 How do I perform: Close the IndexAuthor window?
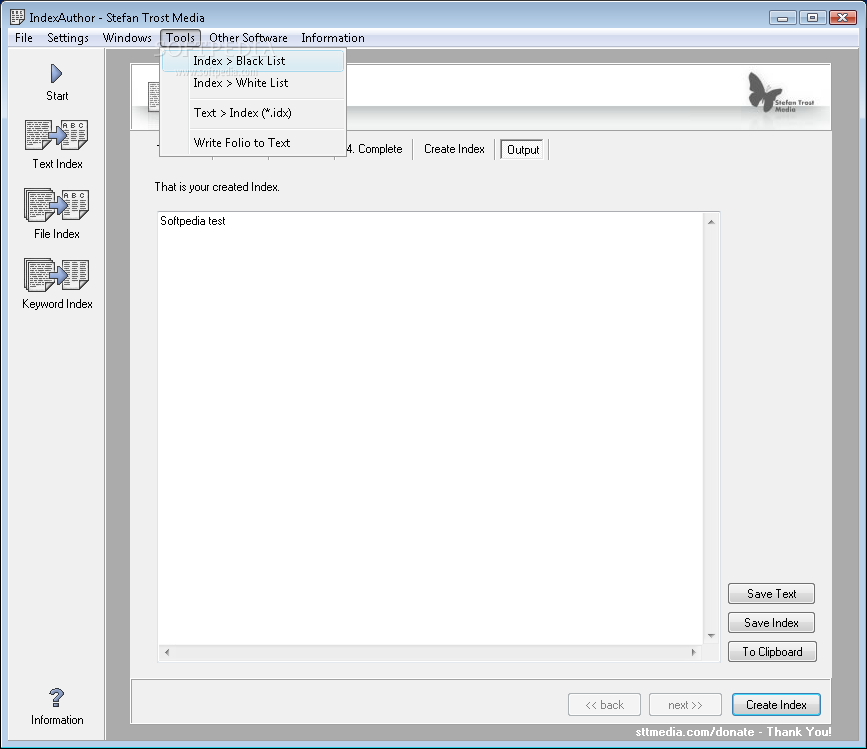point(843,18)
